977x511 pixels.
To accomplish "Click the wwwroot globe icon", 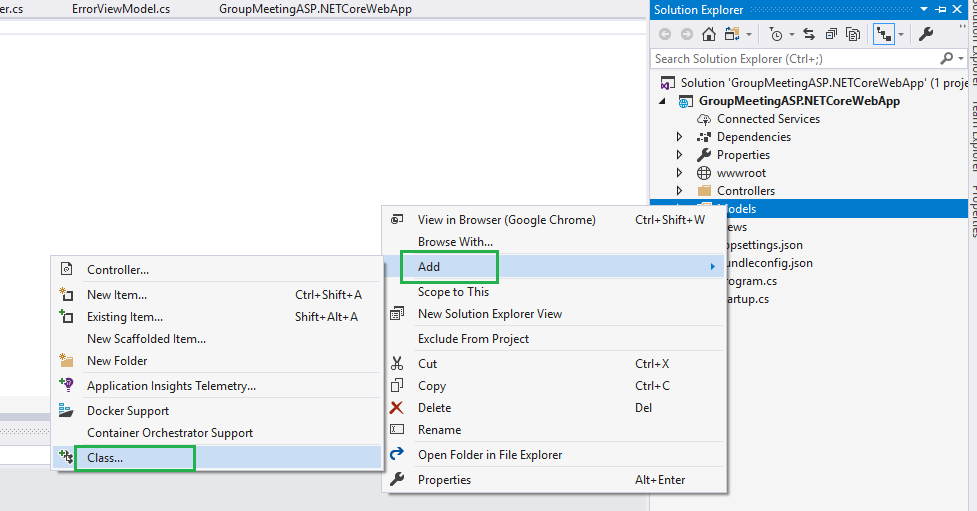I will tap(704, 173).
